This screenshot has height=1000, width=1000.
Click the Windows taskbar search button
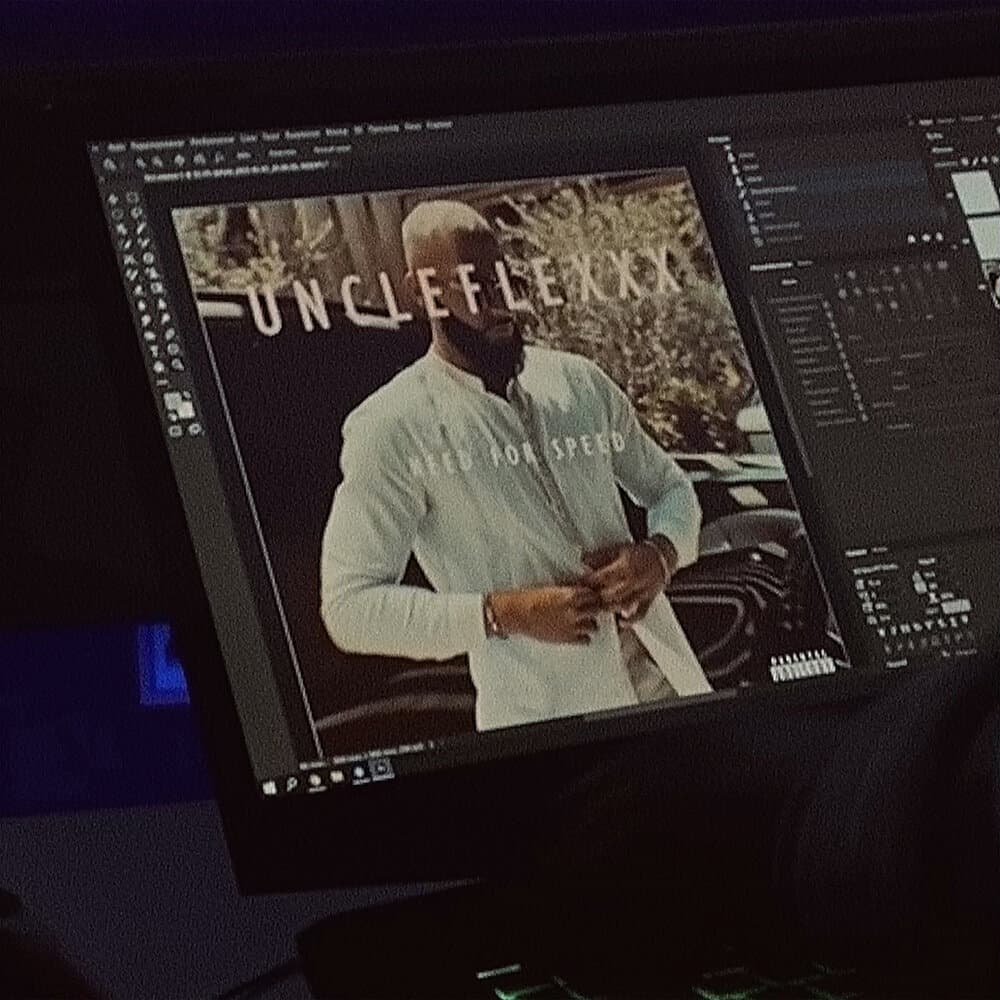291,785
